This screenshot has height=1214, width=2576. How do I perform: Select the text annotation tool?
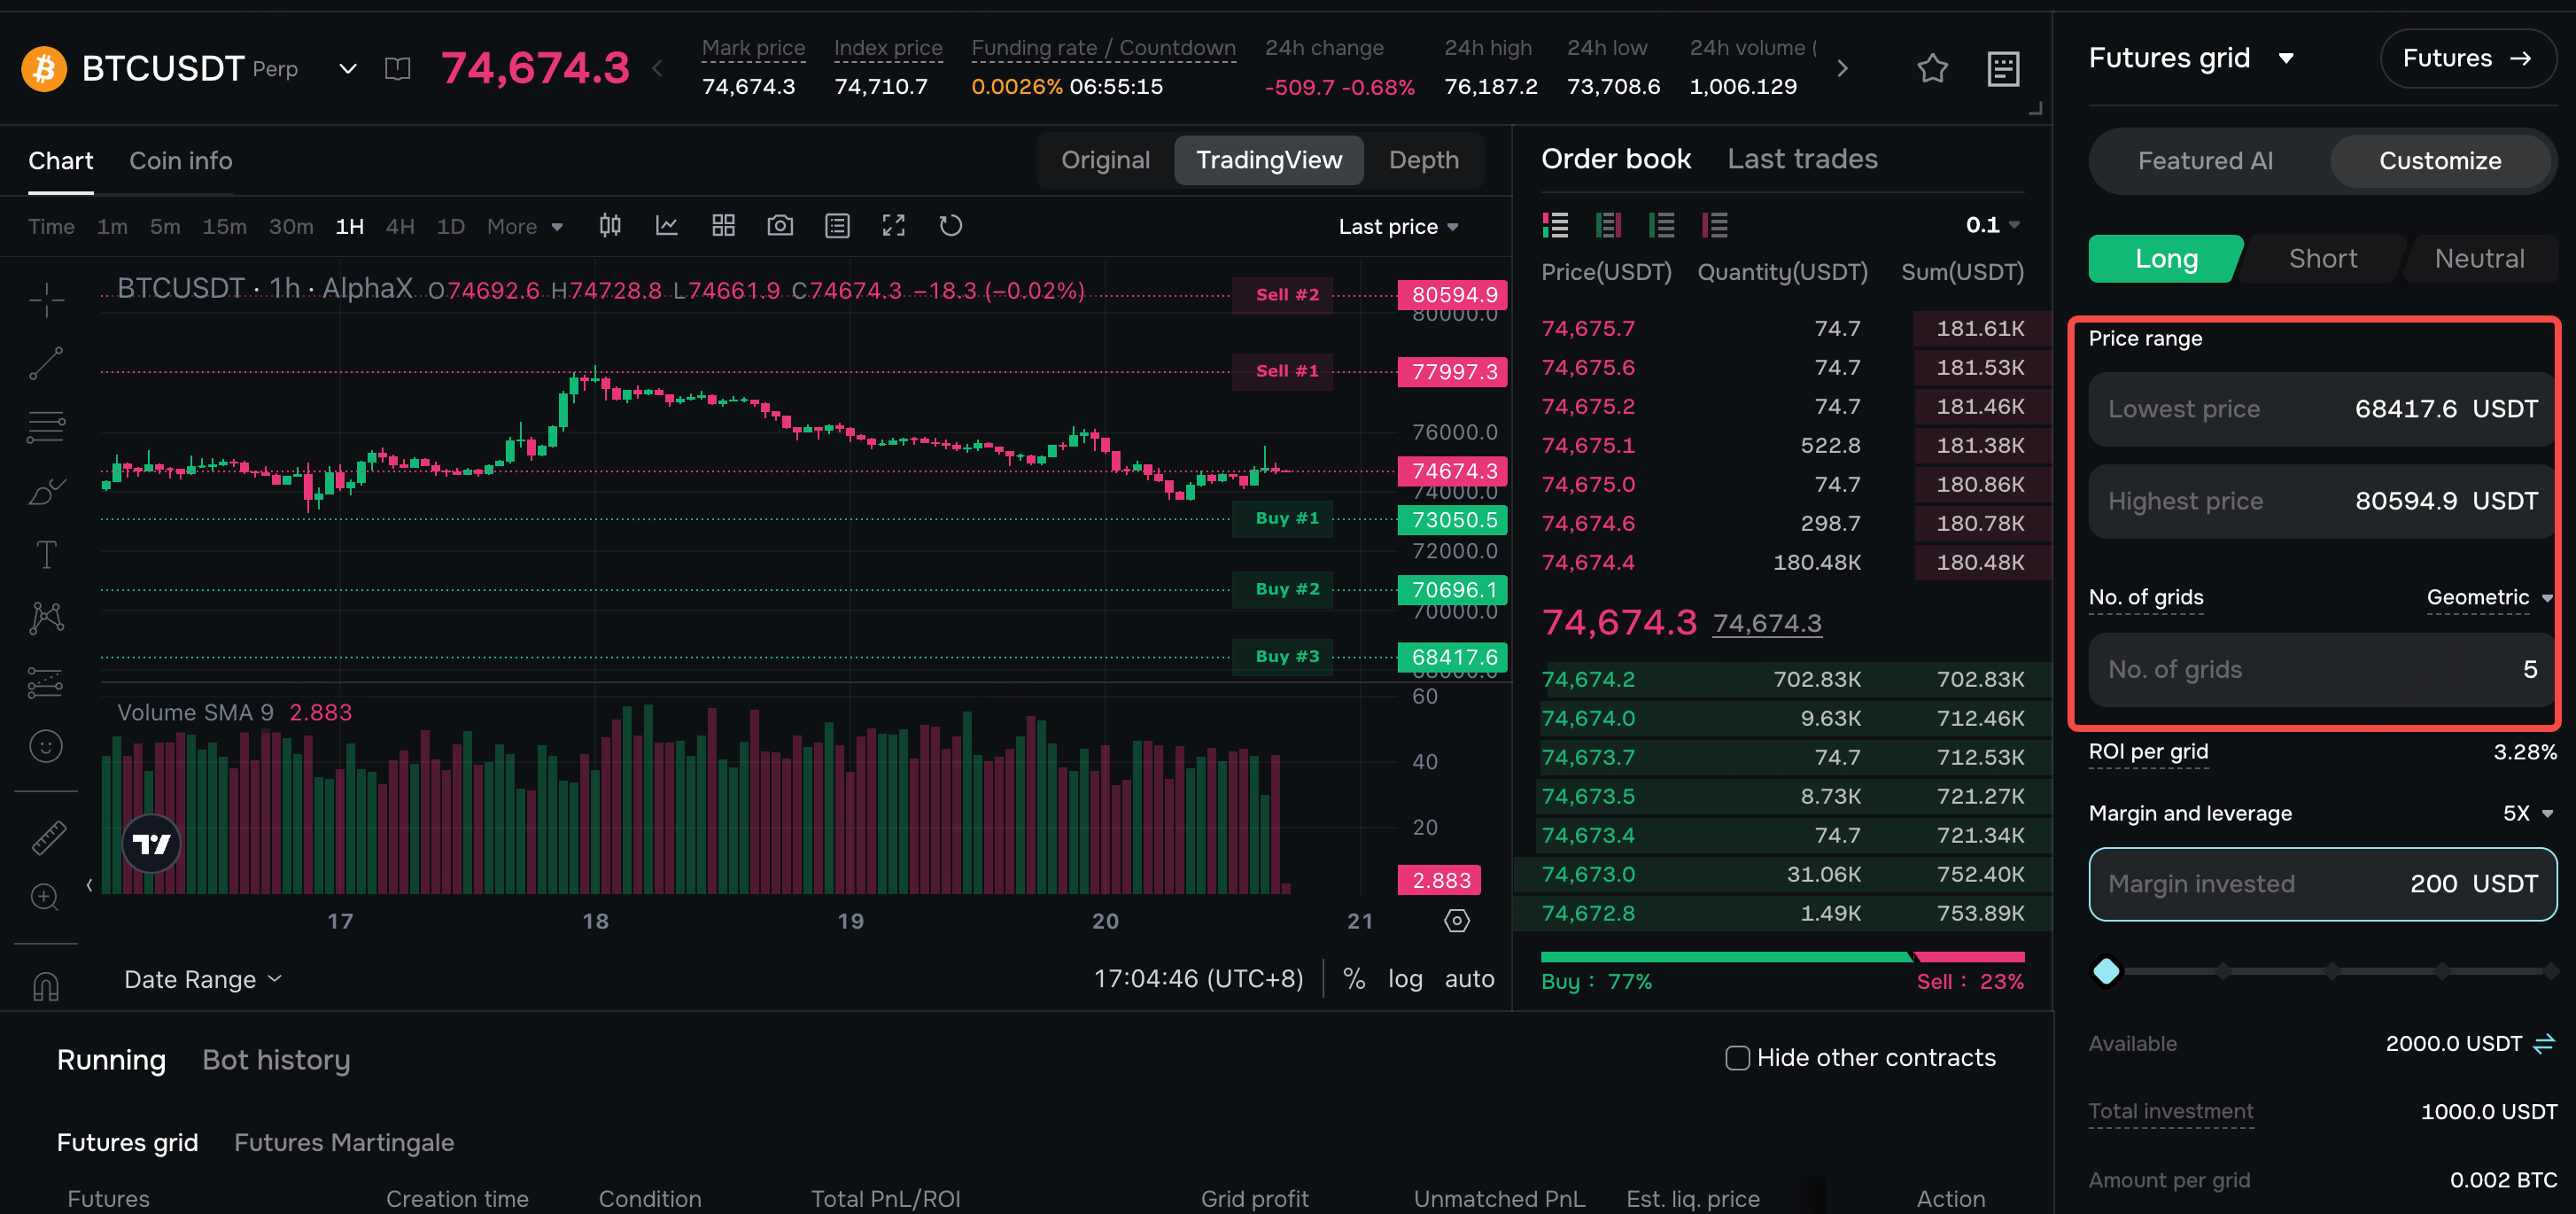coord(46,555)
